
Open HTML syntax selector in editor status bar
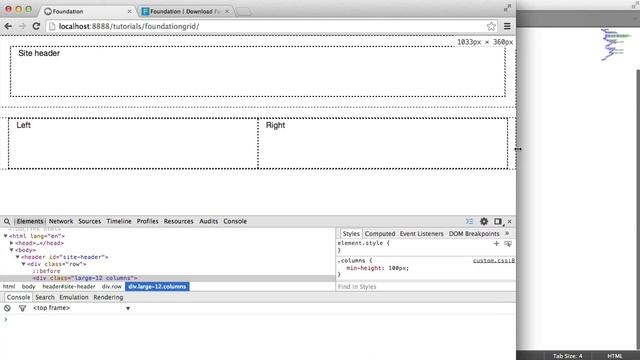[615, 356]
